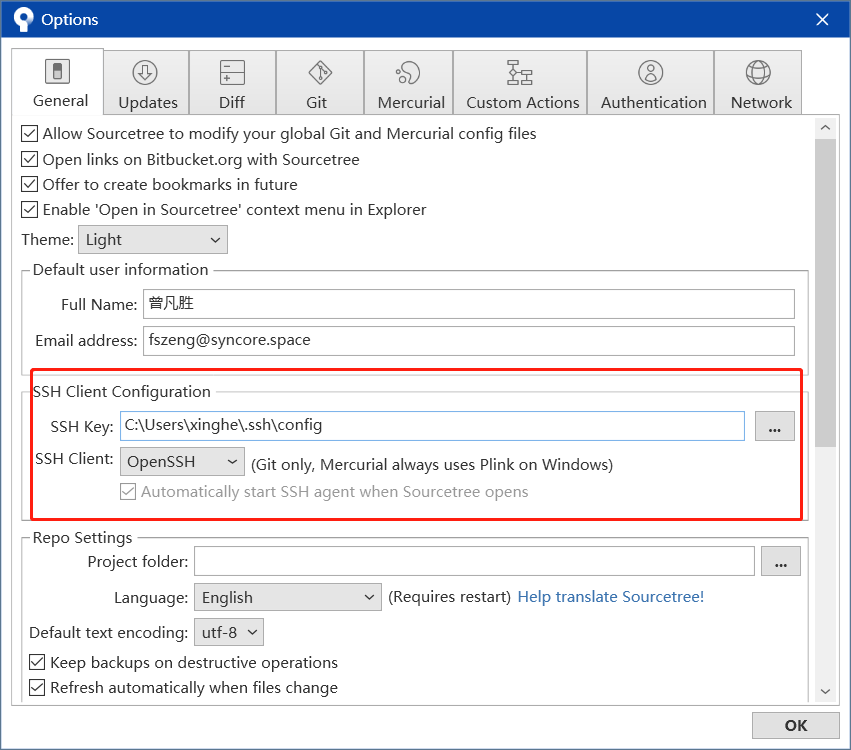
Task: Click the scrollbar up arrow
Action: click(x=825, y=128)
